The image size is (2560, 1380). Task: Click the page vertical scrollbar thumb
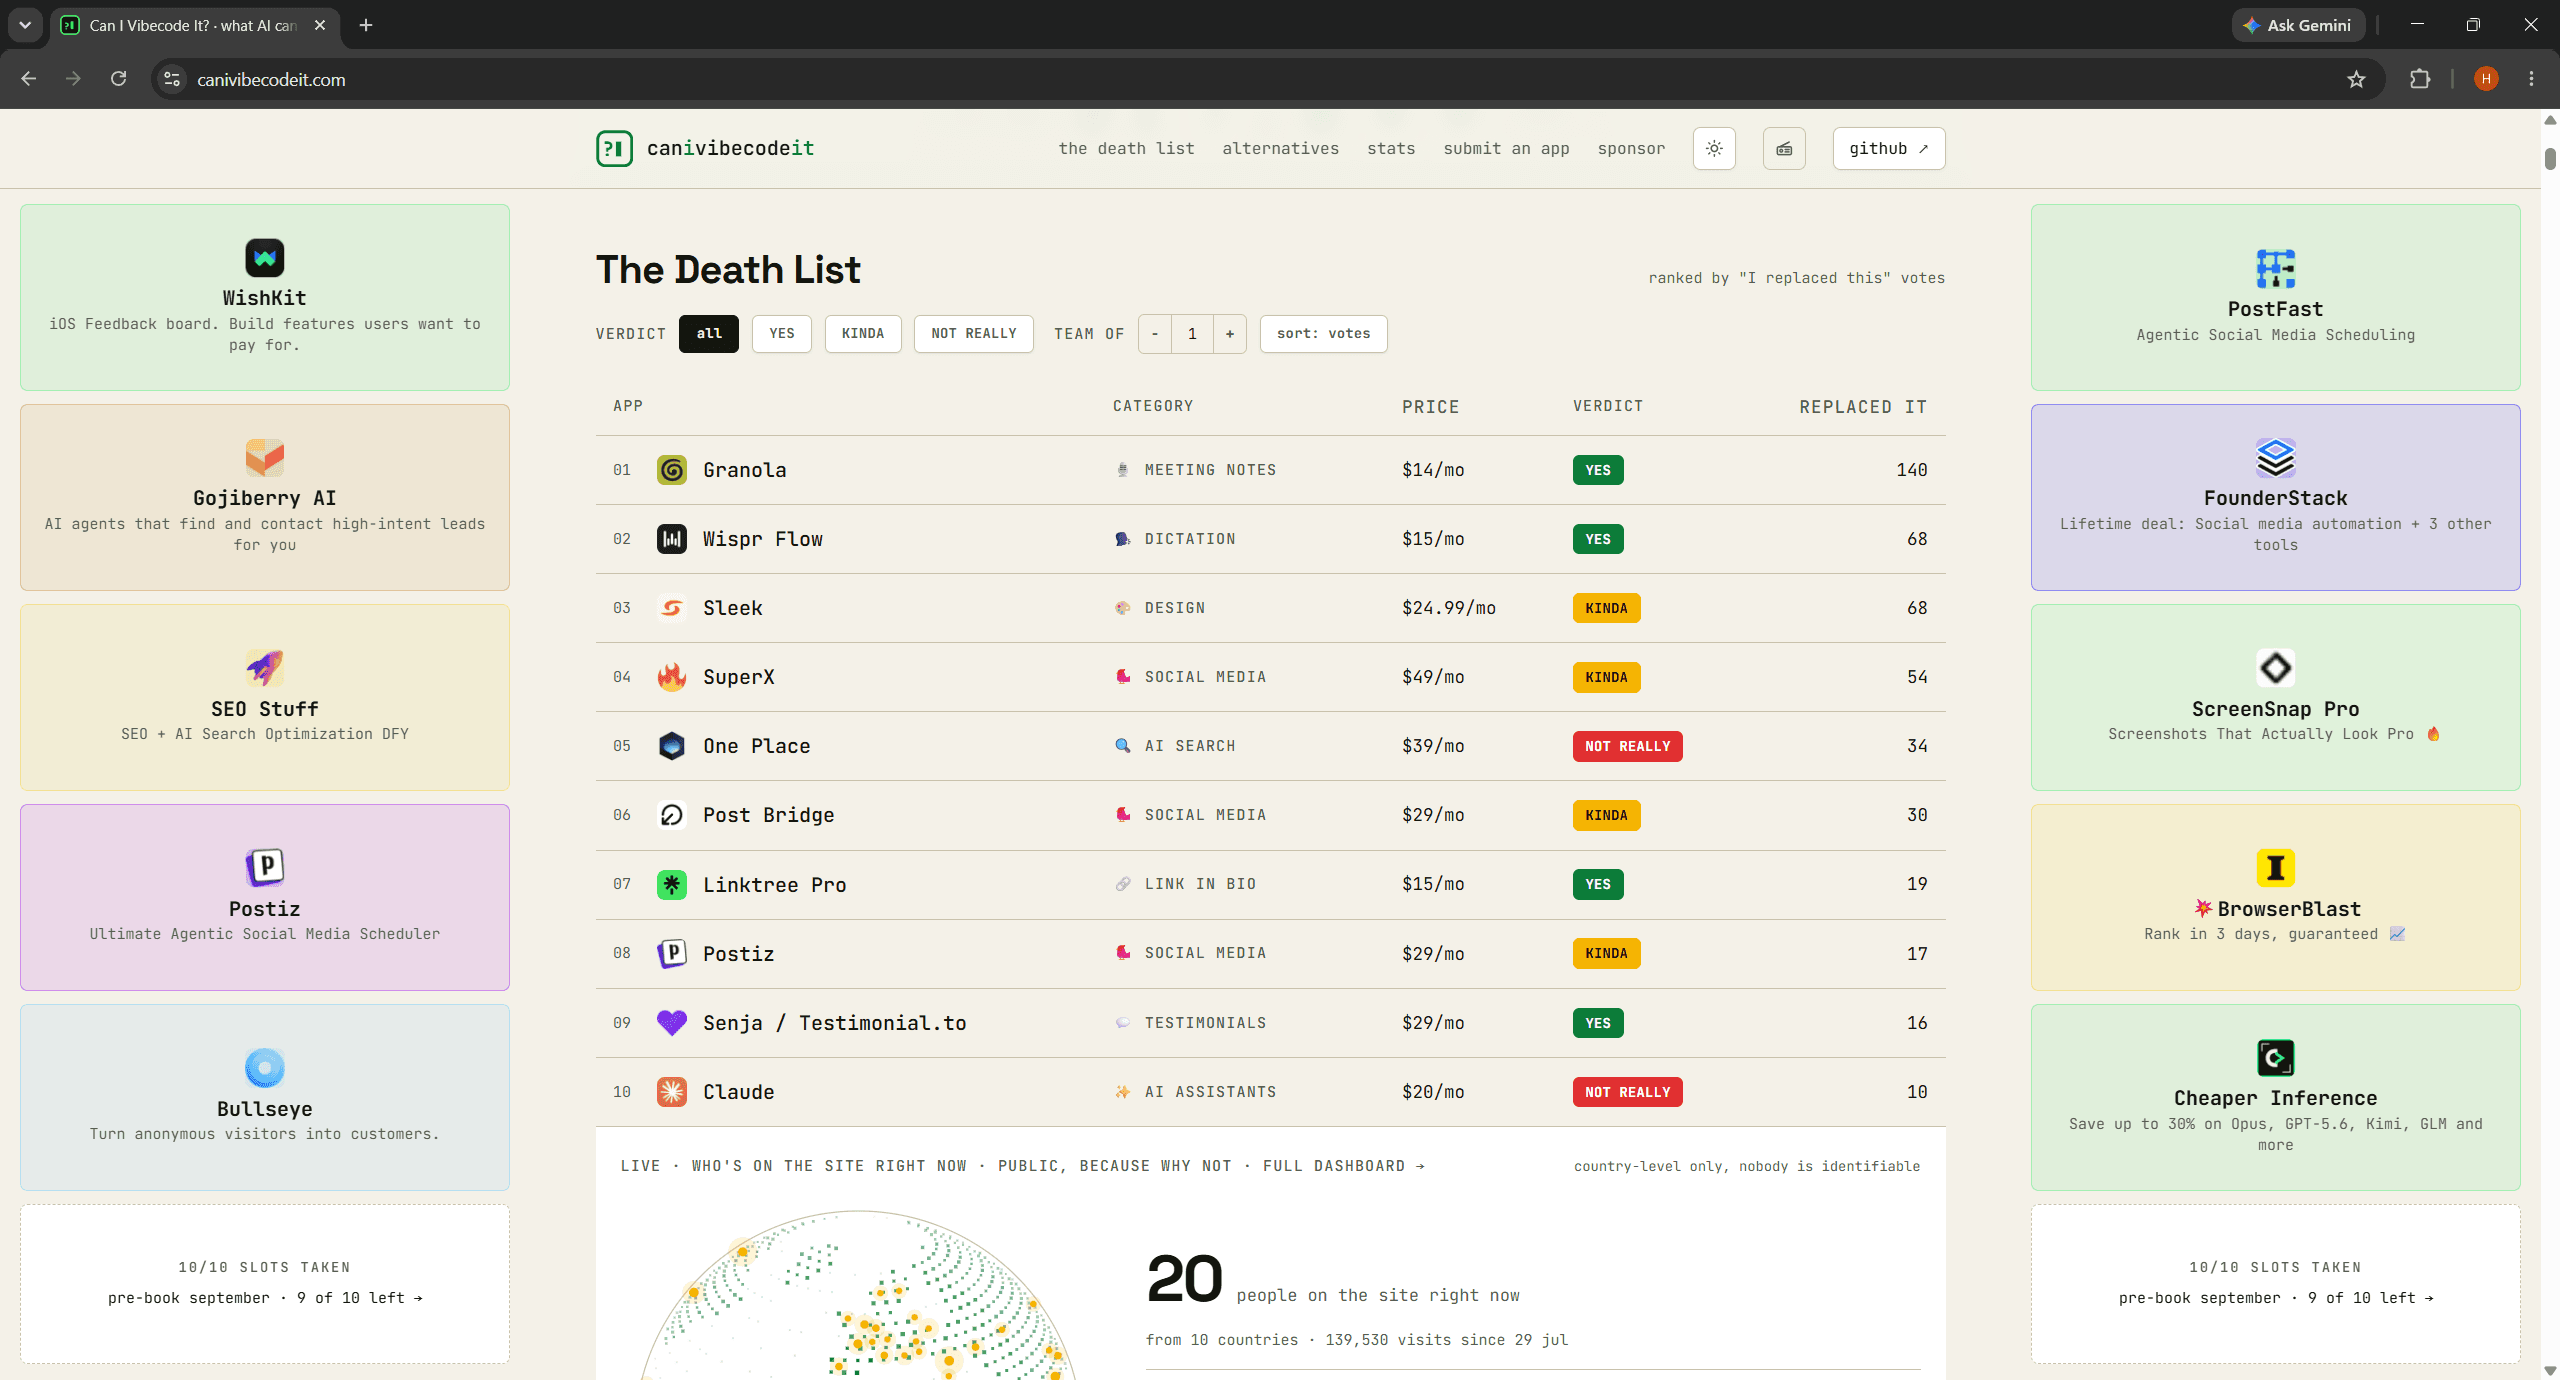coord(2550,158)
